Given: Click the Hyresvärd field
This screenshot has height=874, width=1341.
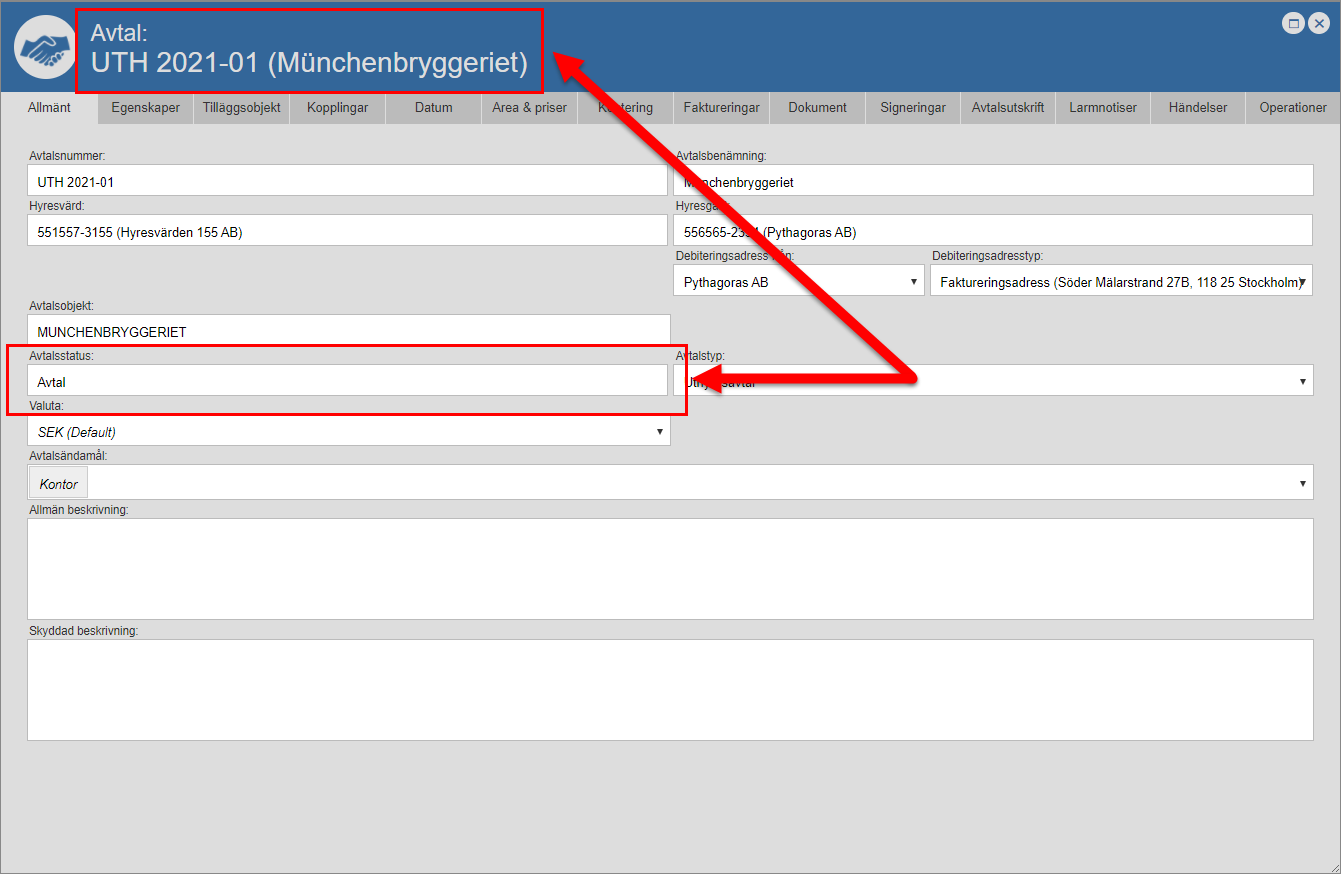Looking at the screenshot, I should point(347,232).
